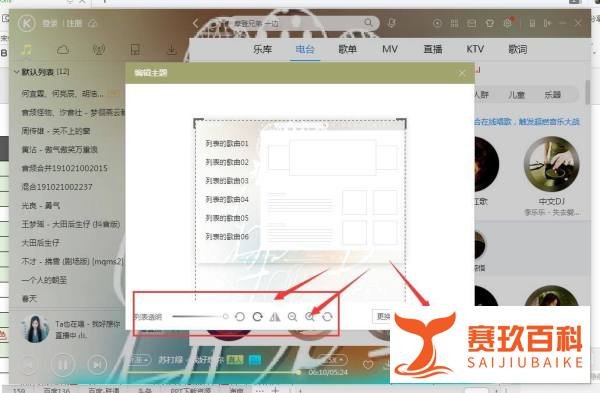
Task: Open the 直播 tab
Action: pyautogui.click(x=433, y=49)
